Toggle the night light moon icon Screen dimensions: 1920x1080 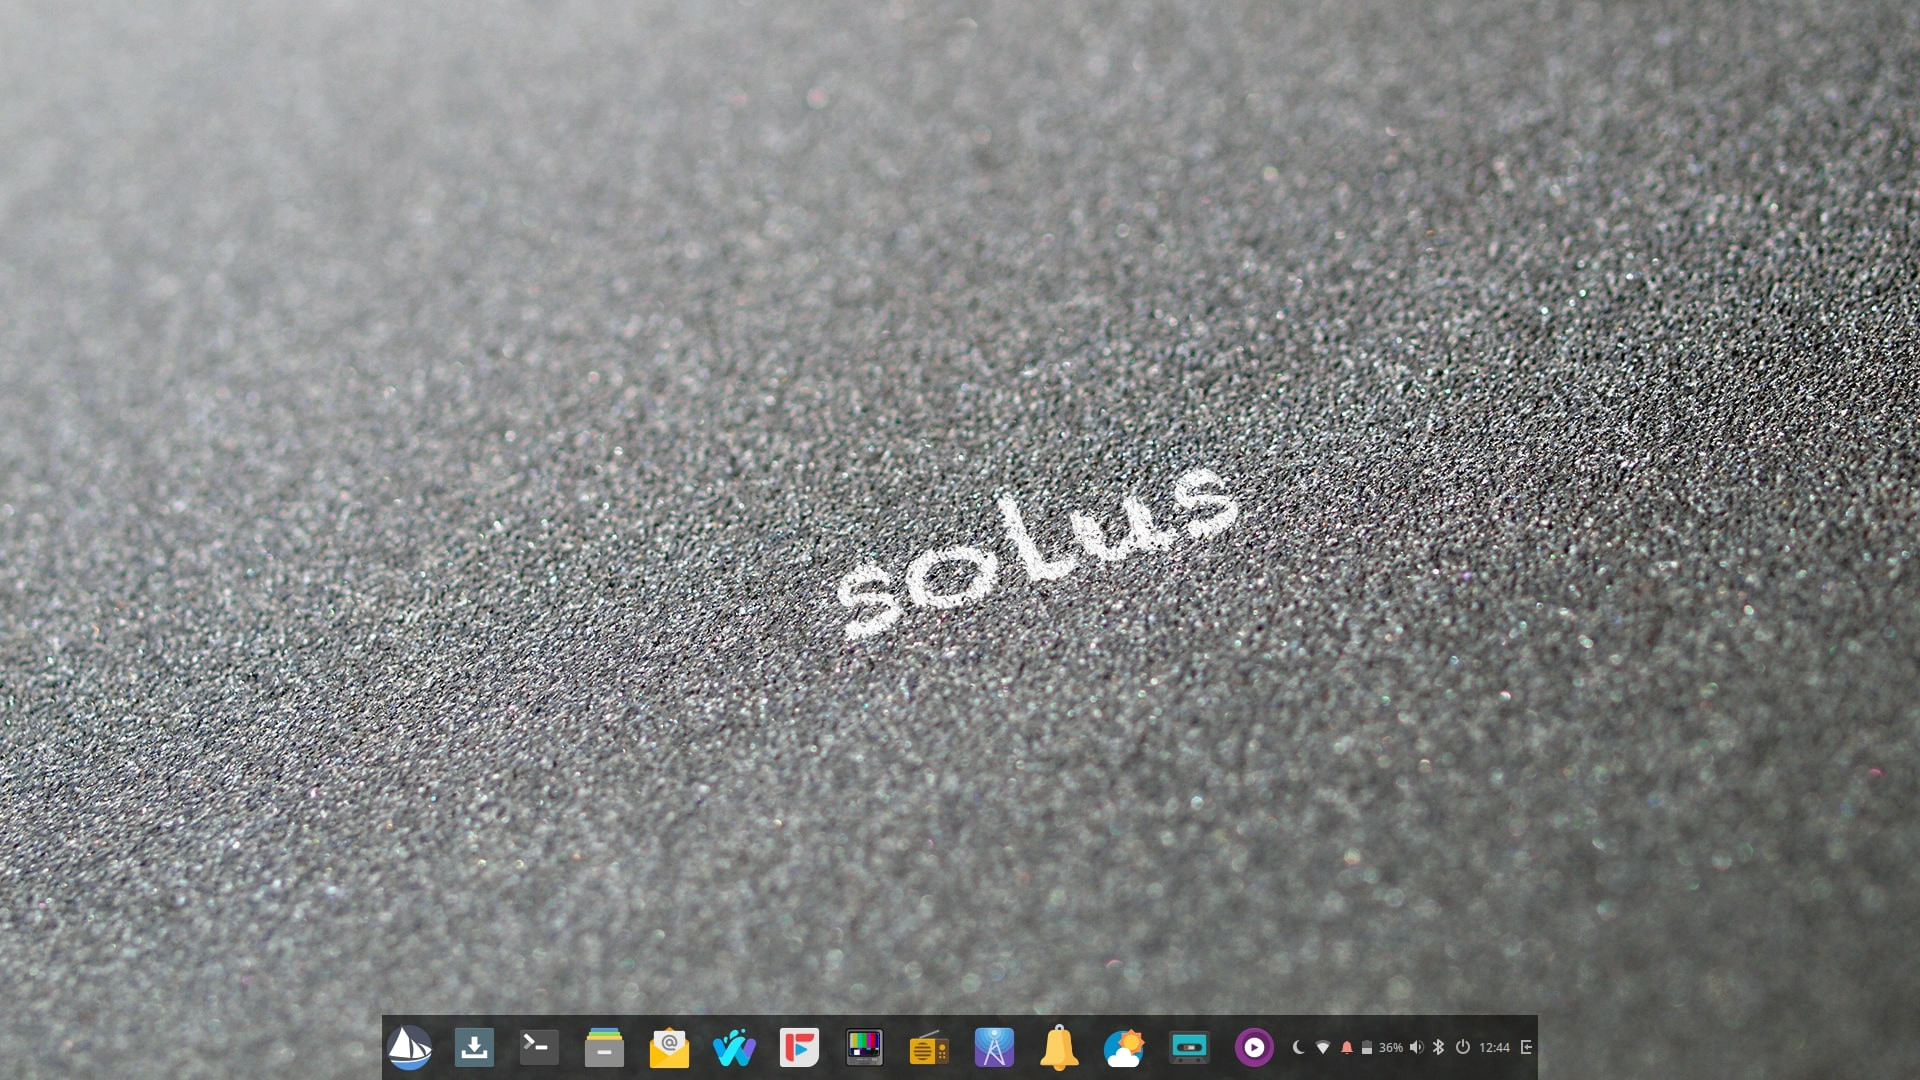coord(1299,1047)
